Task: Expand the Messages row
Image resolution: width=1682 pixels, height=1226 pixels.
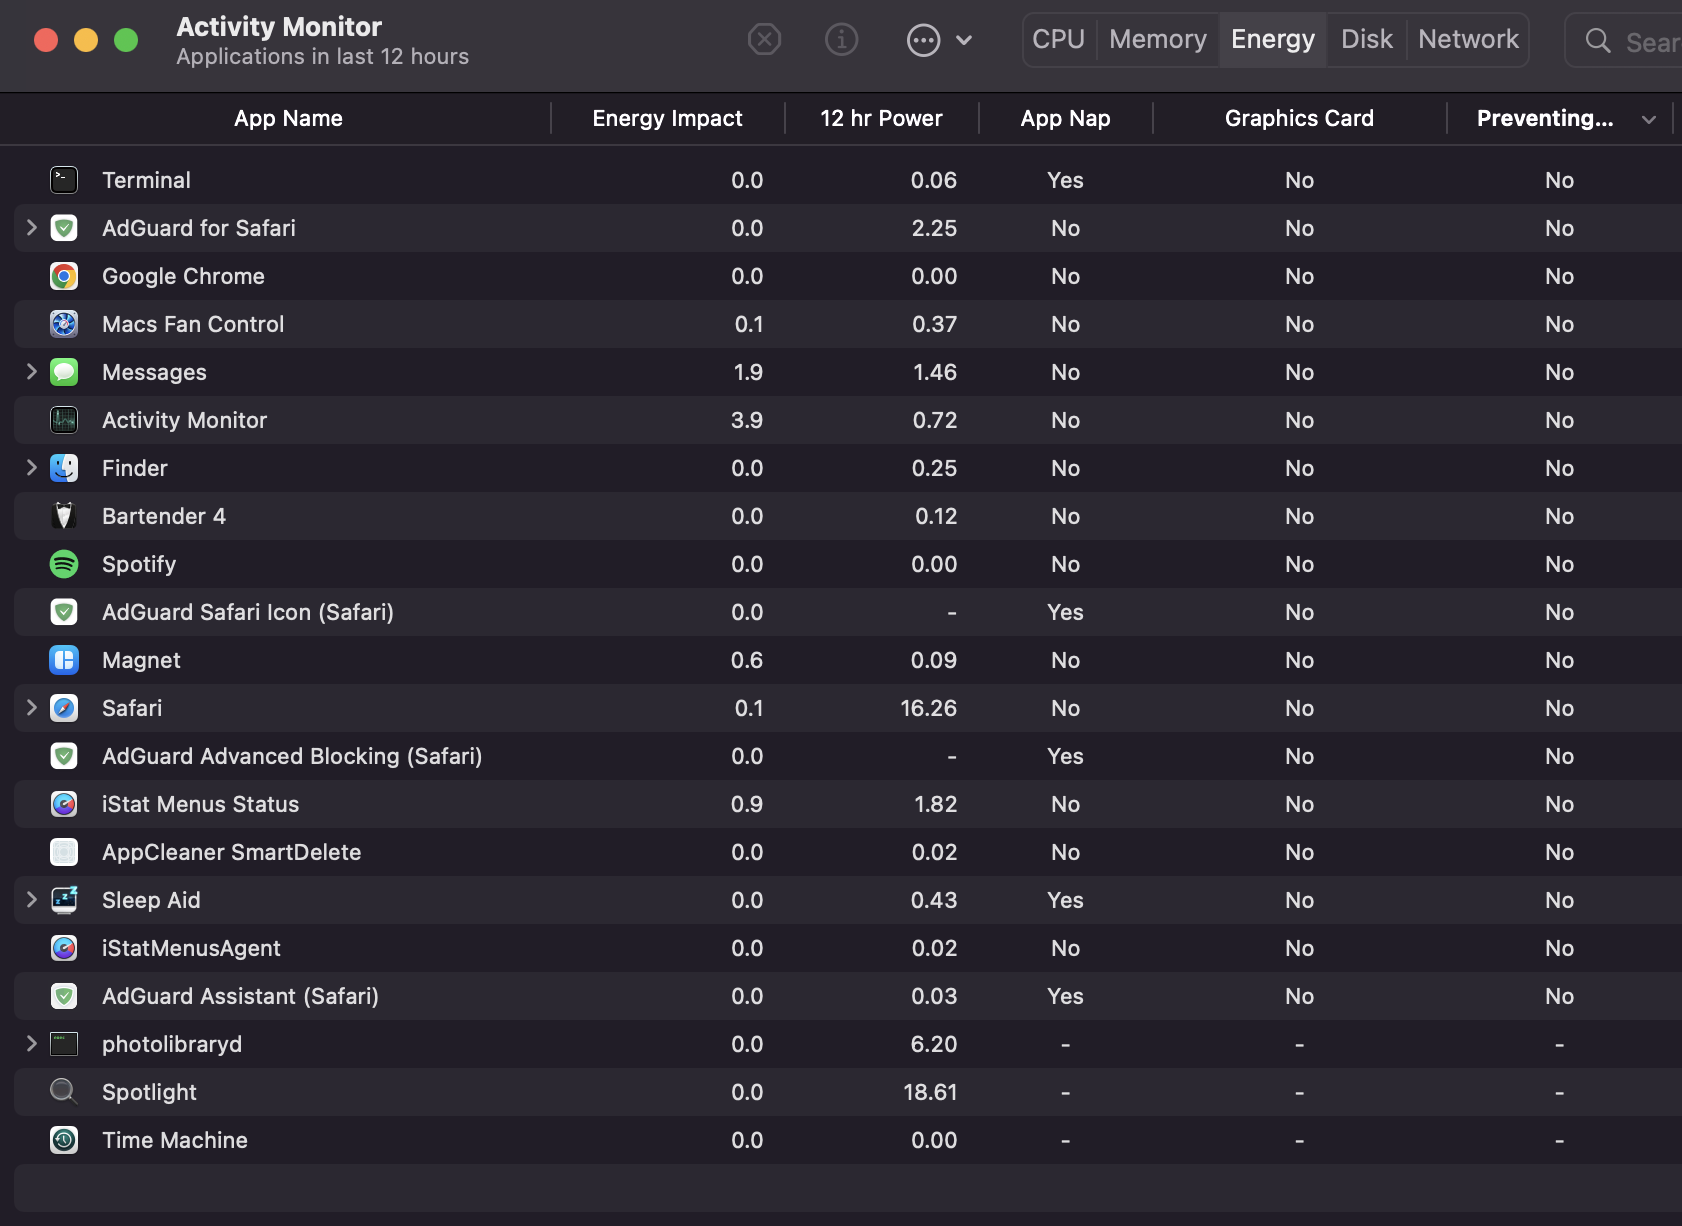Action: click(x=31, y=372)
